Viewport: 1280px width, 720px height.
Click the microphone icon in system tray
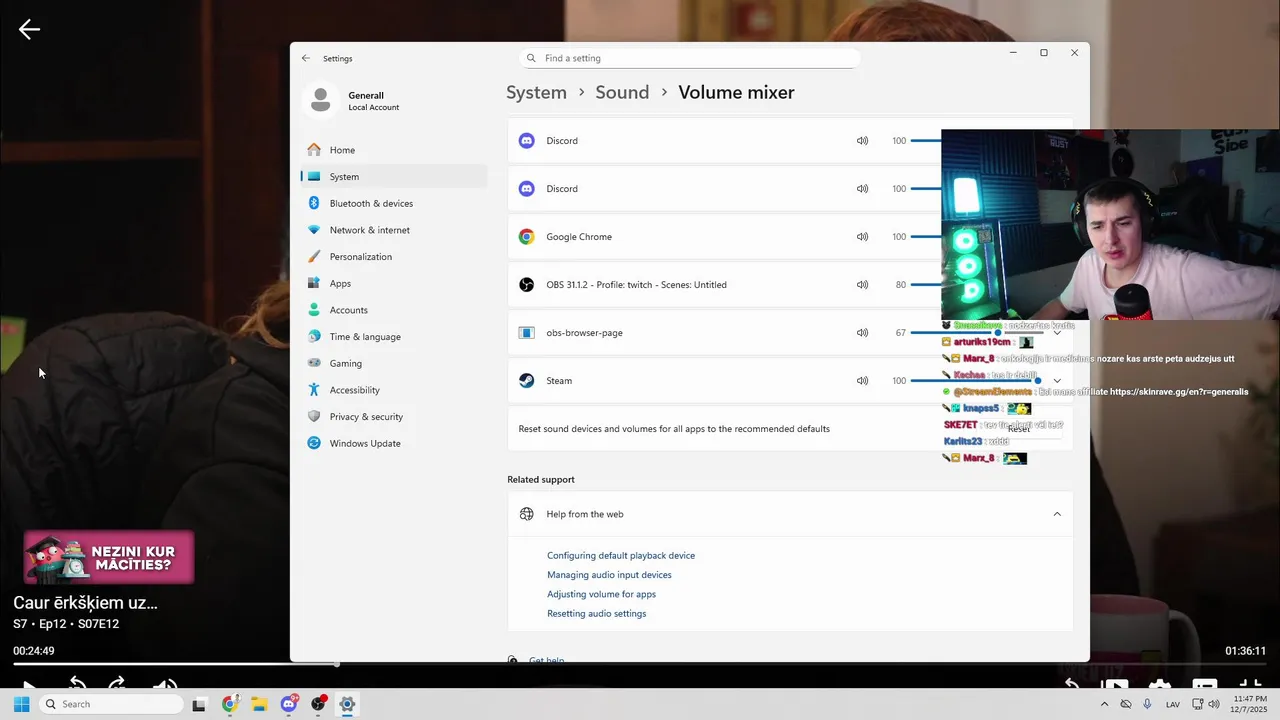(1147, 704)
